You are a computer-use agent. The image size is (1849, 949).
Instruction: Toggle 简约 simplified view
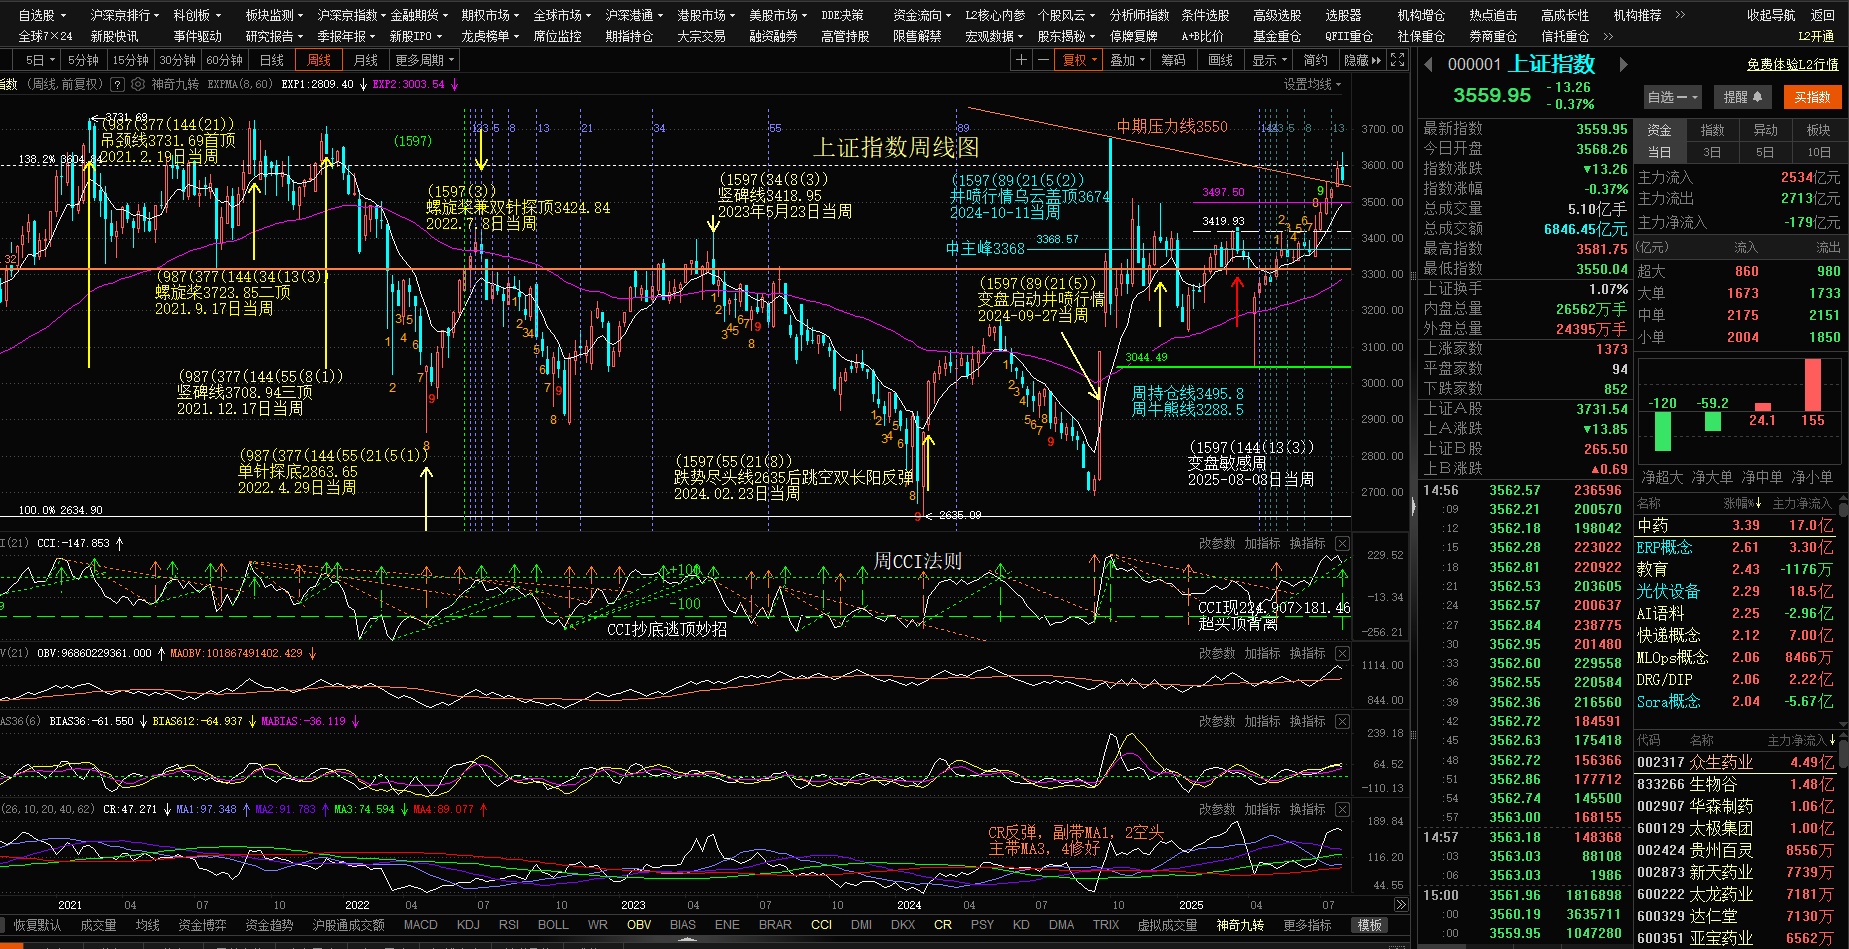tap(1316, 60)
